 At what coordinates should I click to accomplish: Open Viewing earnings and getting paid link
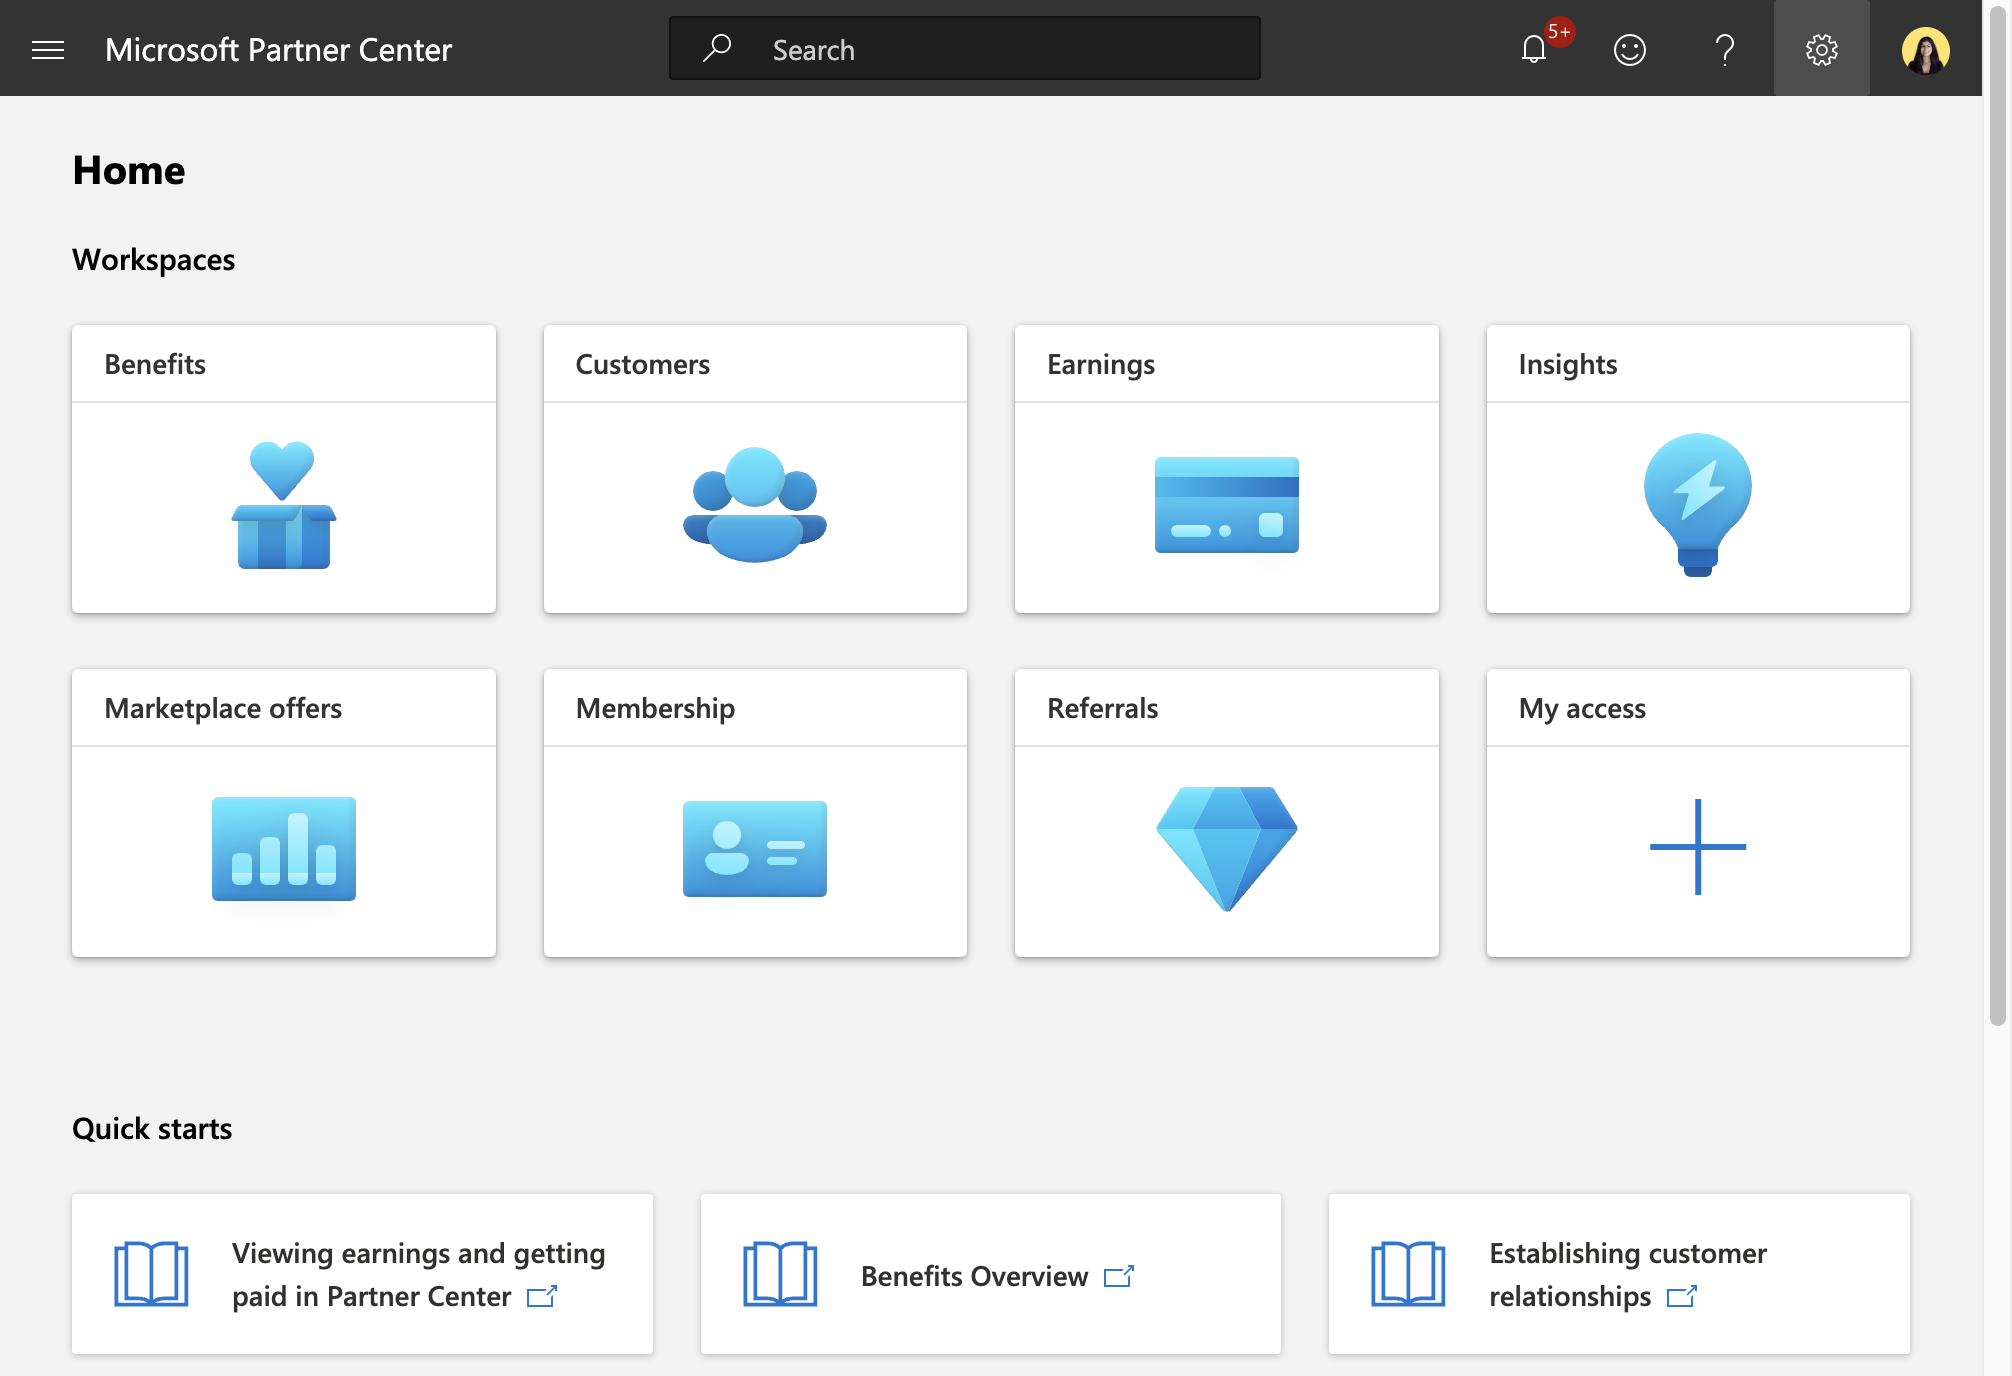pyautogui.click(x=418, y=1275)
